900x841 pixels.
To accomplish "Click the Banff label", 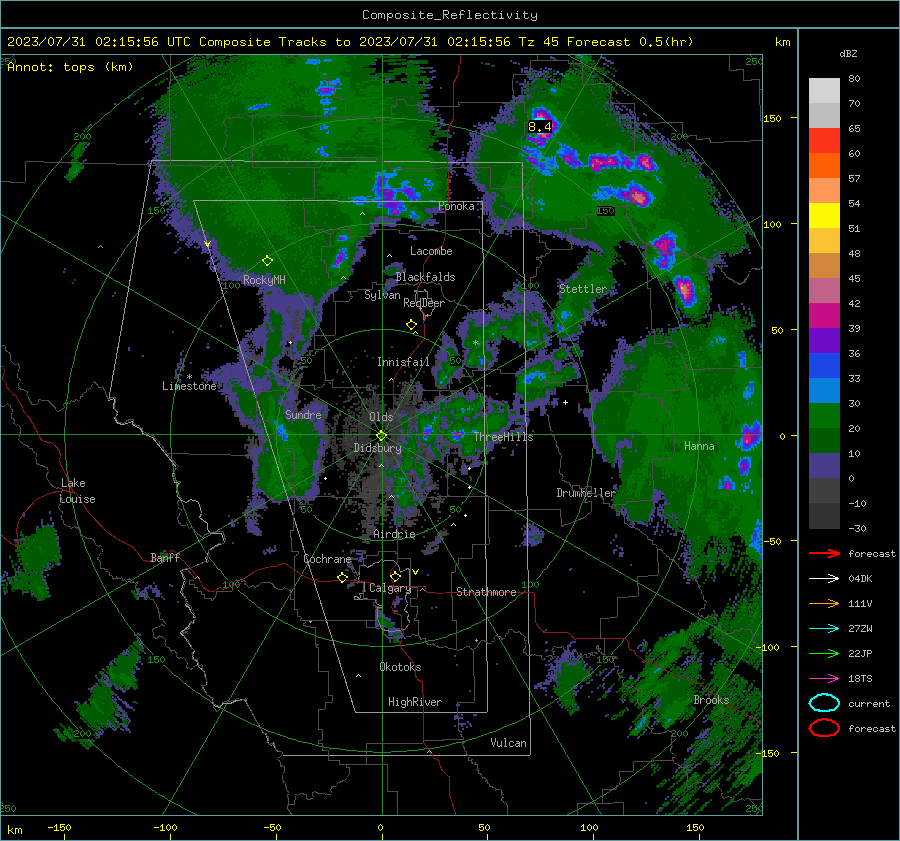I will (165, 557).
